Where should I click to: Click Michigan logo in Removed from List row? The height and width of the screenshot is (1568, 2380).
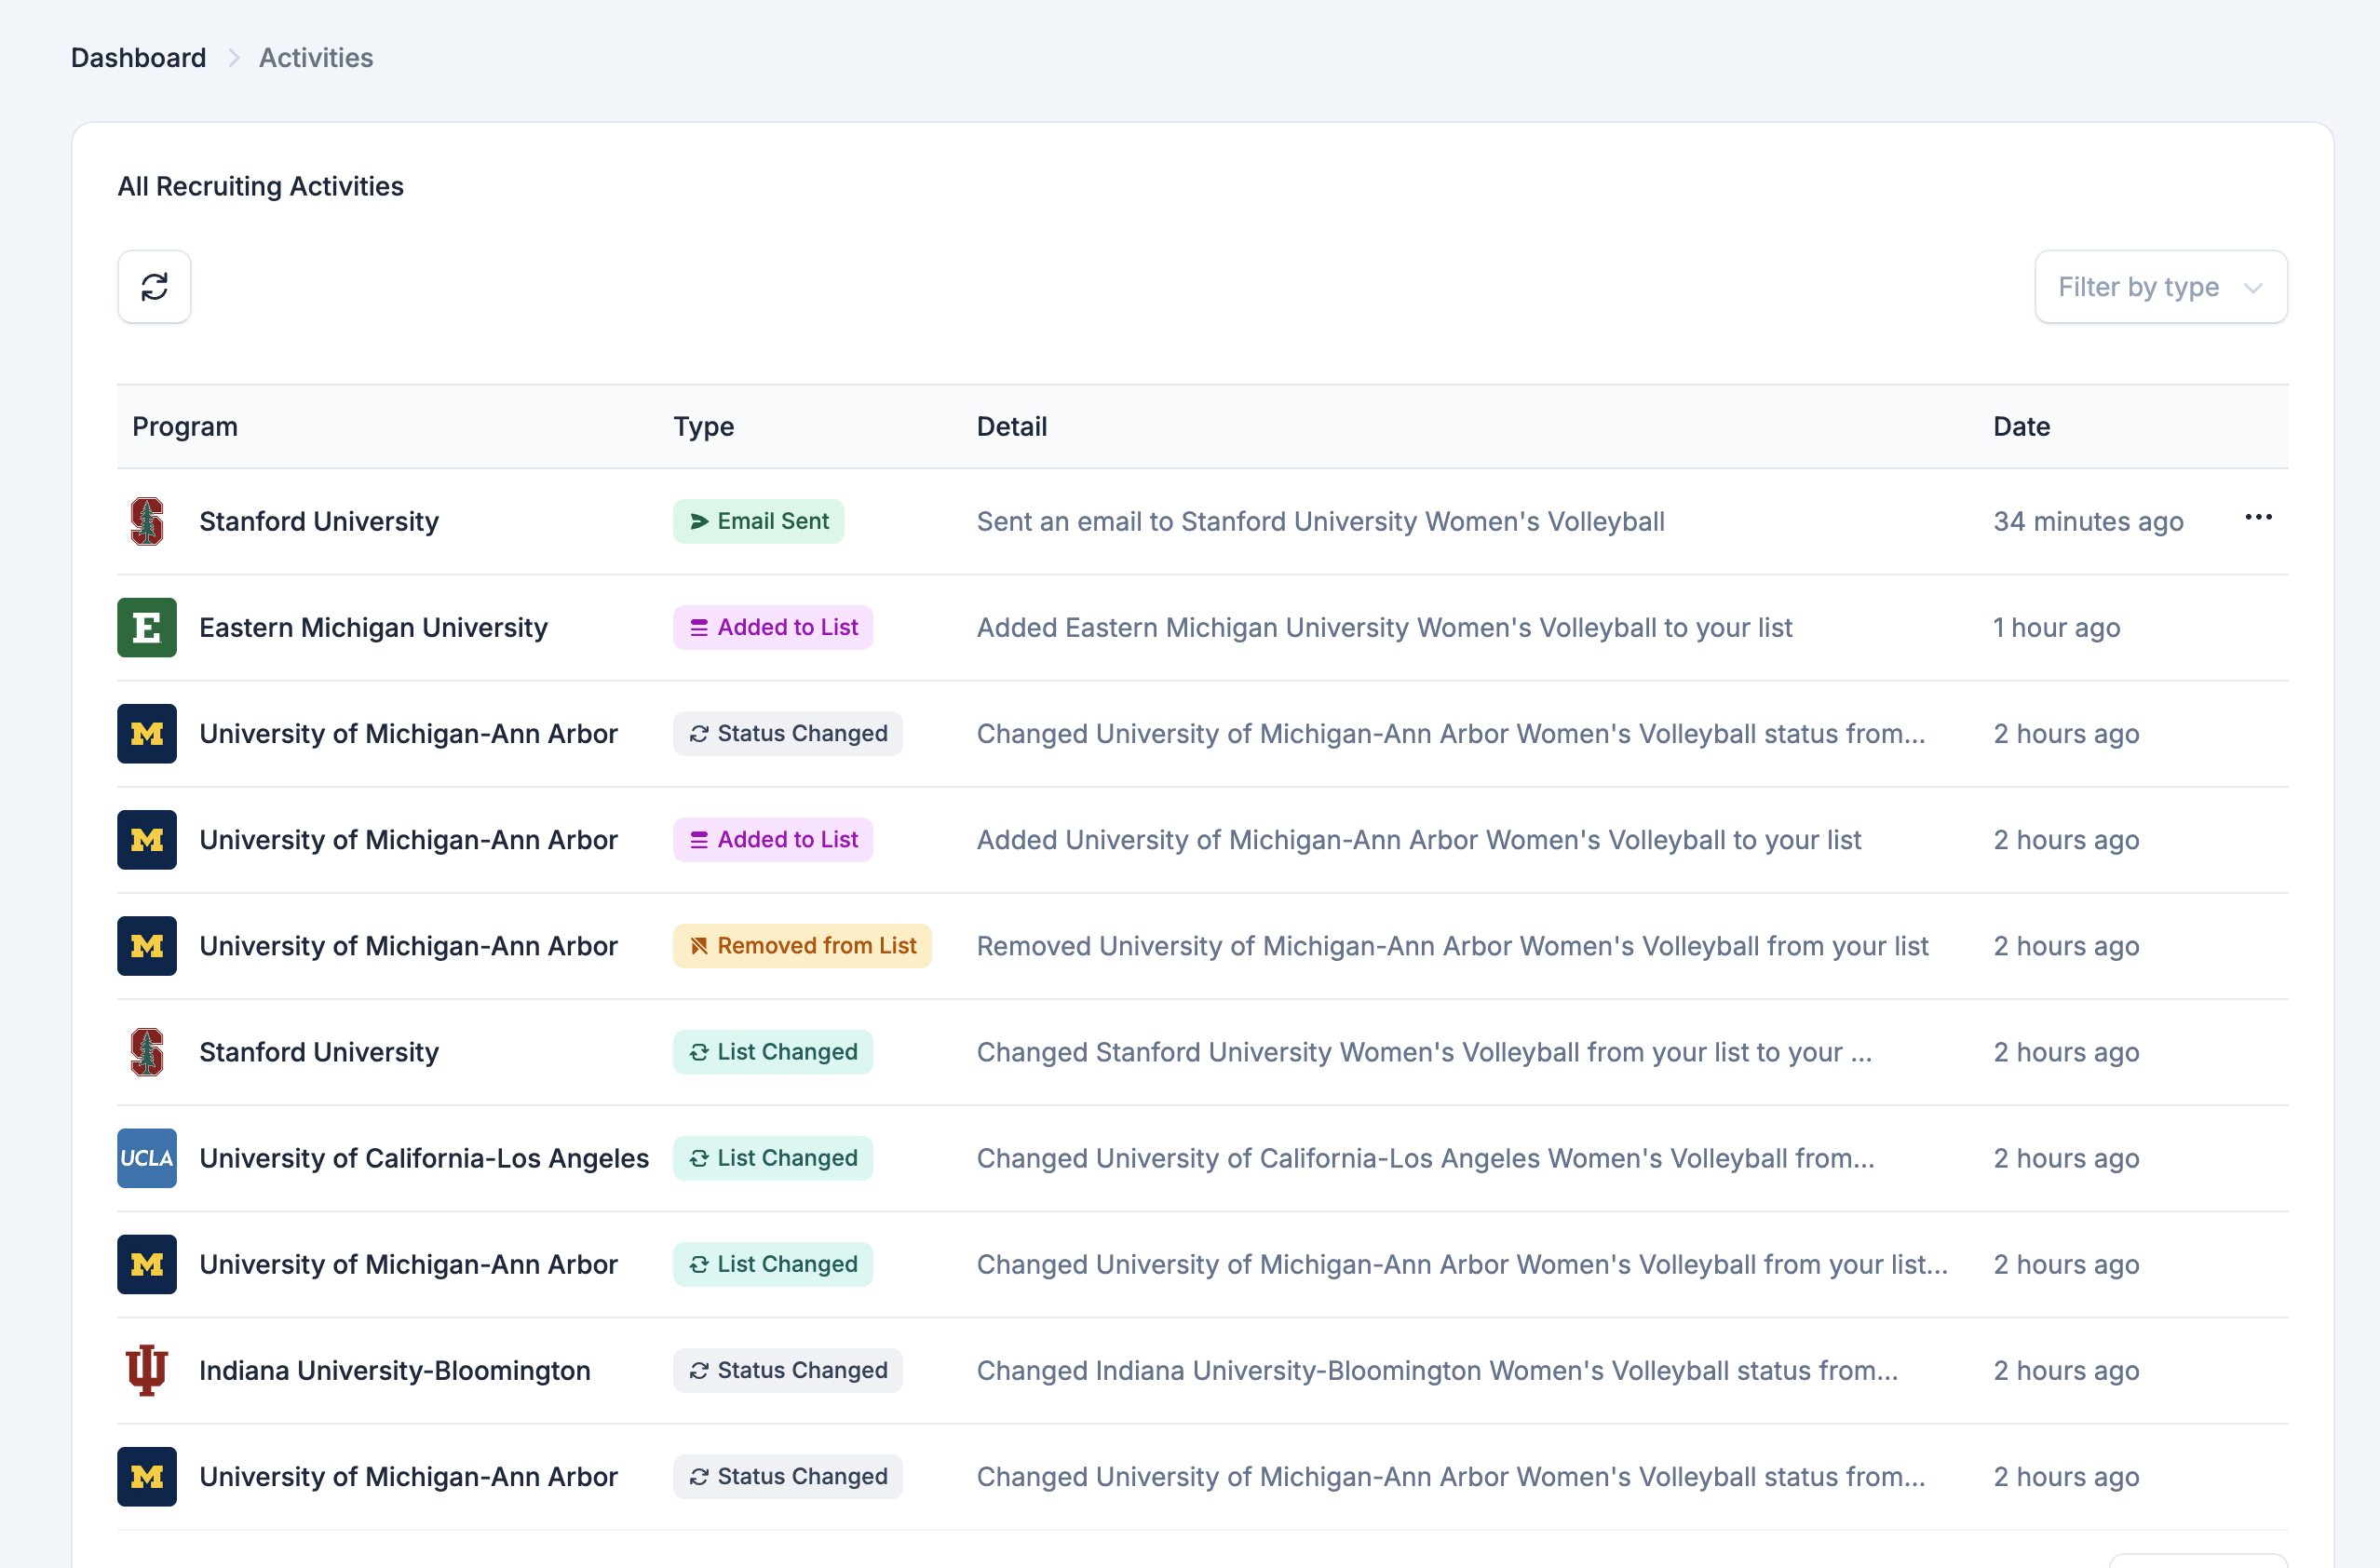click(147, 945)
